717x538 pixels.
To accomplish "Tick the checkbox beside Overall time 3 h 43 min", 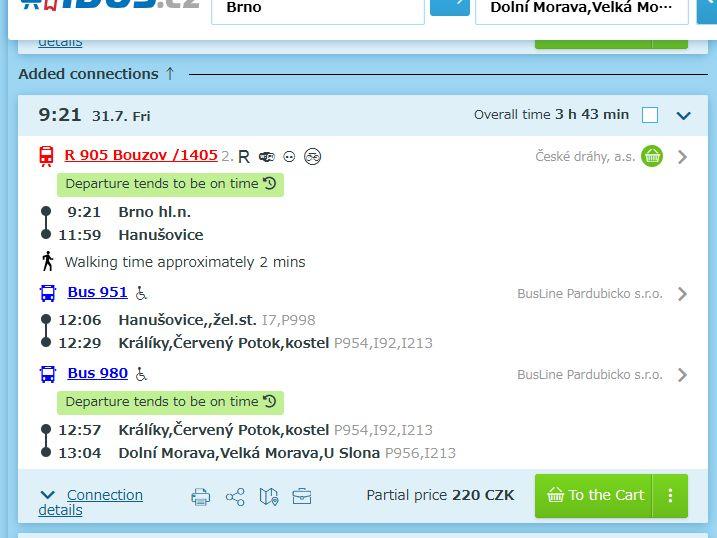I will [x=650, y=115].
